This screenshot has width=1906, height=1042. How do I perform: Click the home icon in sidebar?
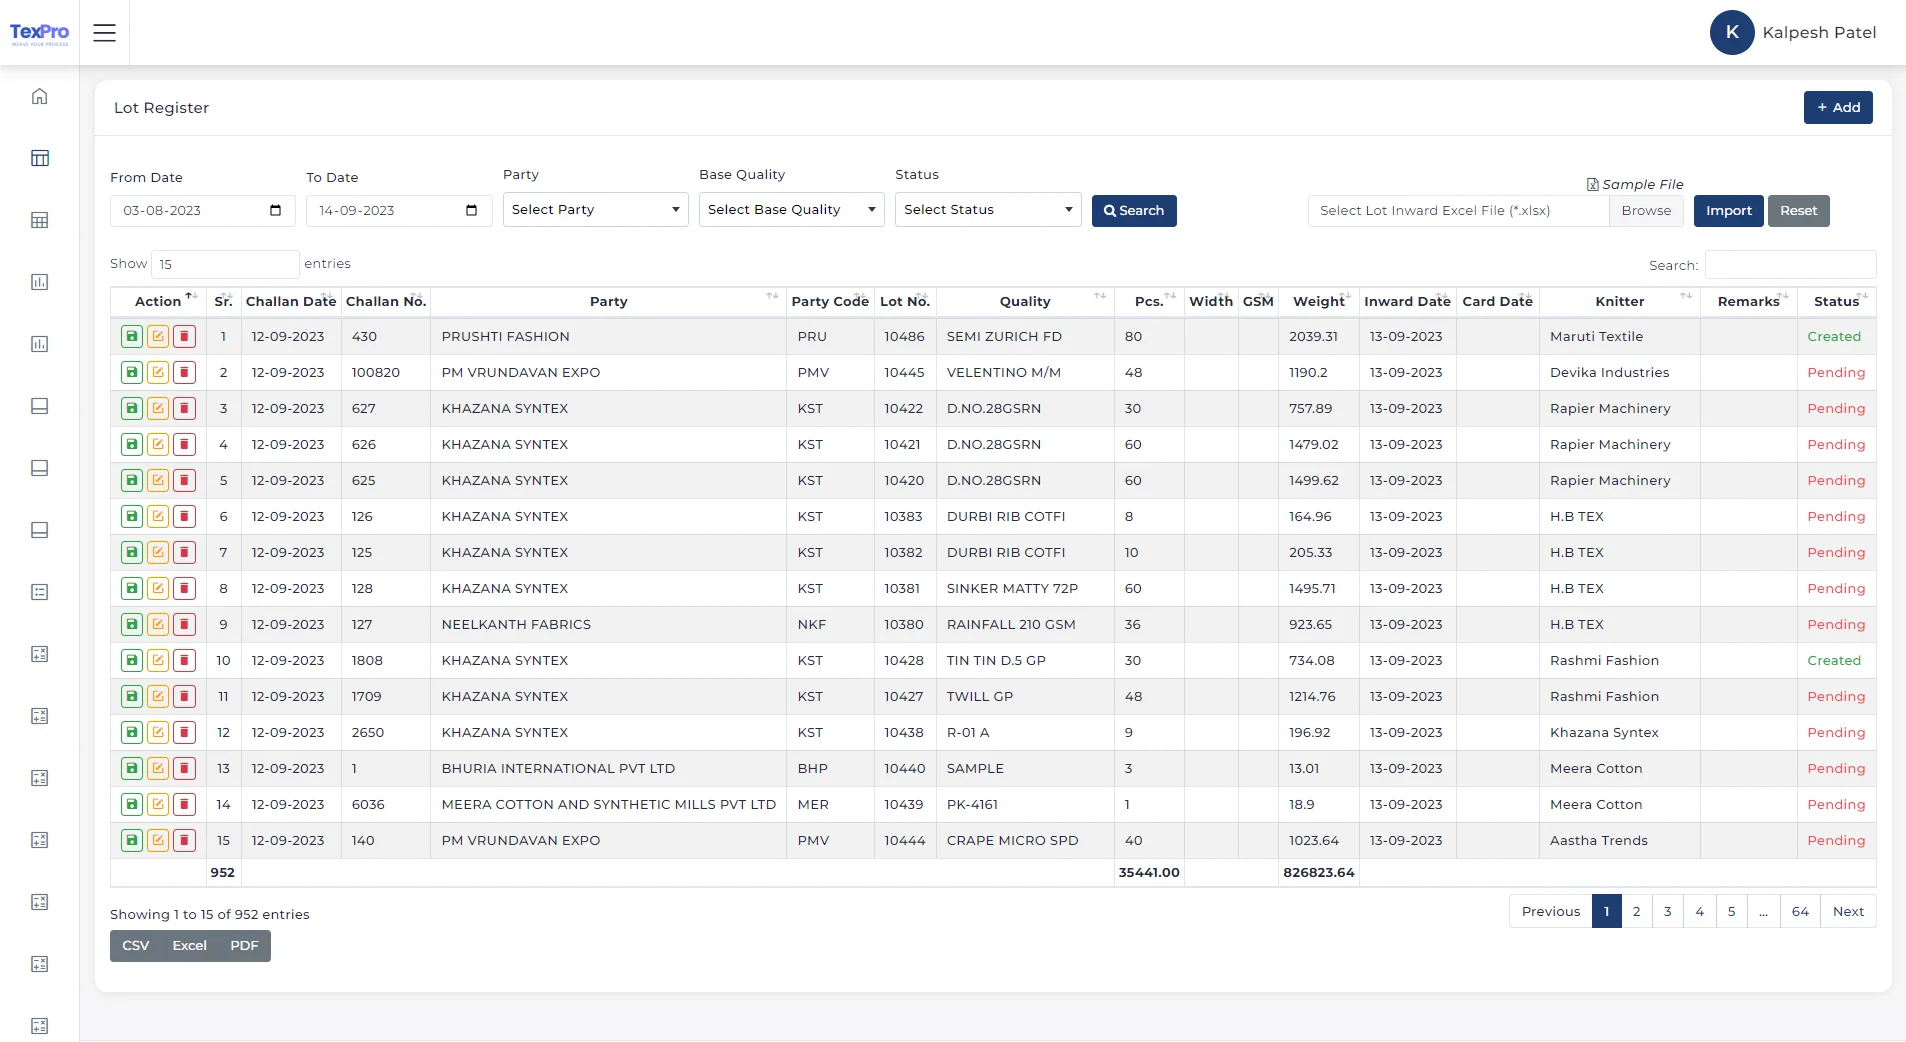(x=40, y=97)
